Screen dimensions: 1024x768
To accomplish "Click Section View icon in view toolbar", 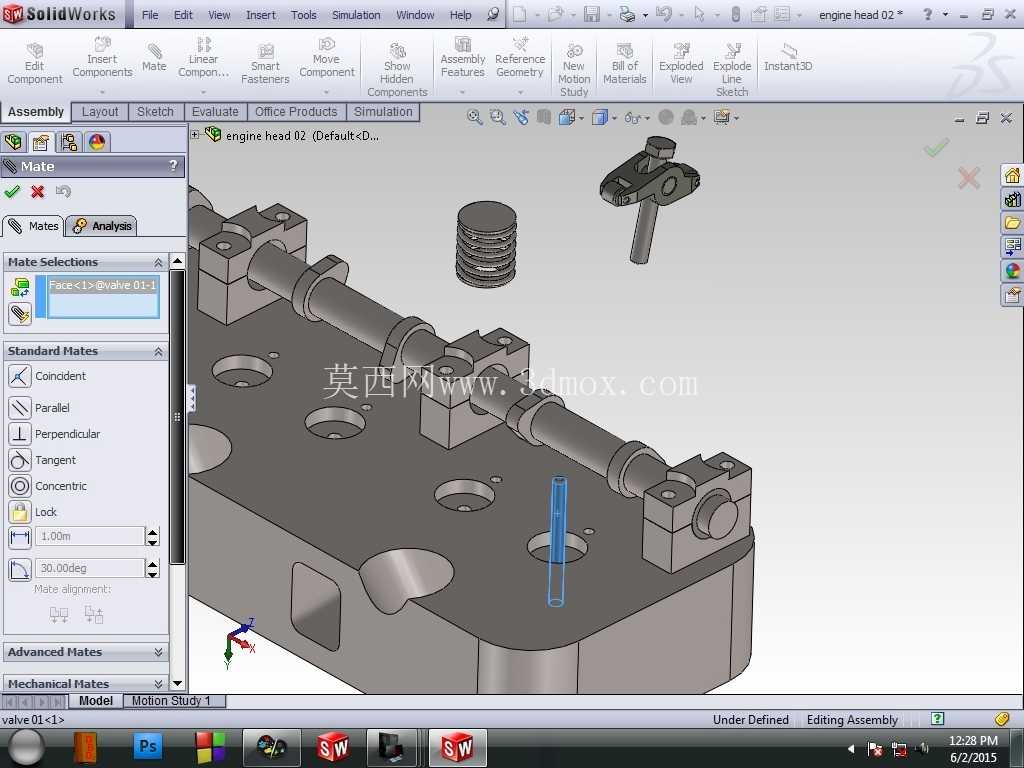I will [543, 118].
